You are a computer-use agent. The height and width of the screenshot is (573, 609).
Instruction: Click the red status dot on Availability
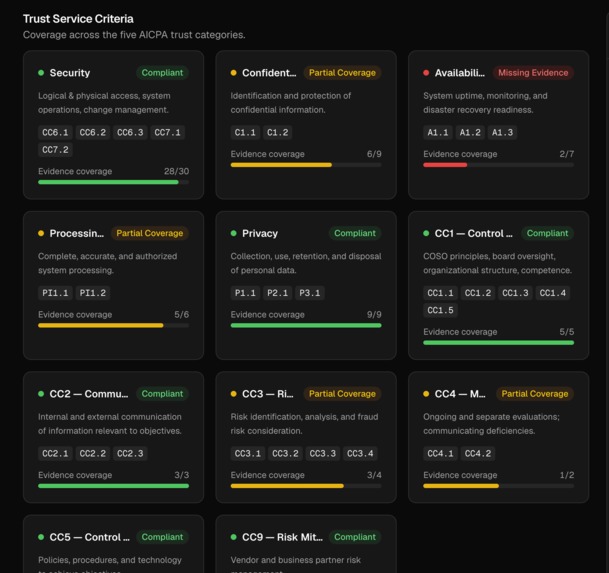(426, 73)
